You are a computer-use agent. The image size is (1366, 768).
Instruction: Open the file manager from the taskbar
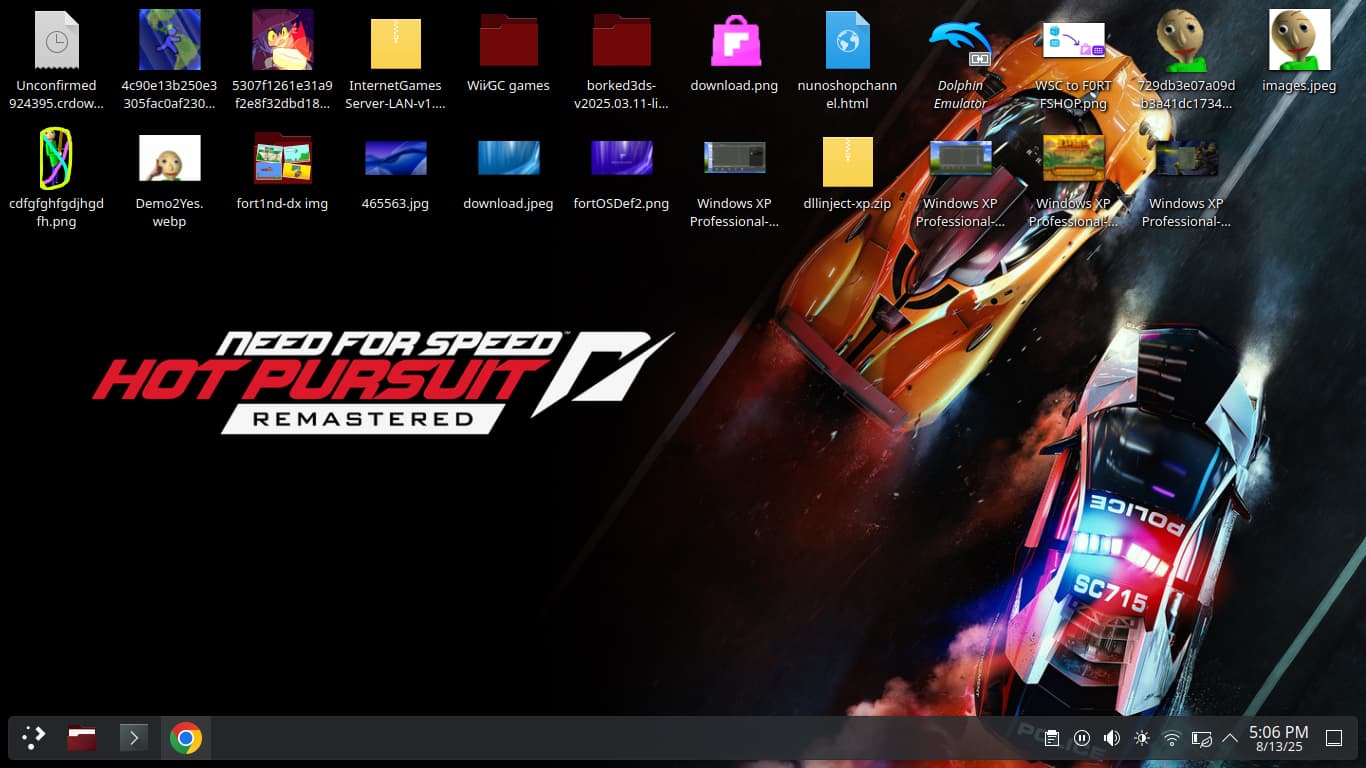[82, 738]
